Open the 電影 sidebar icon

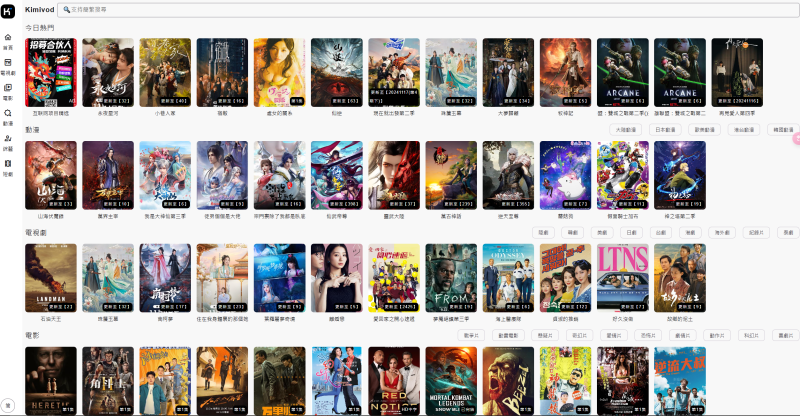point(8,92)
